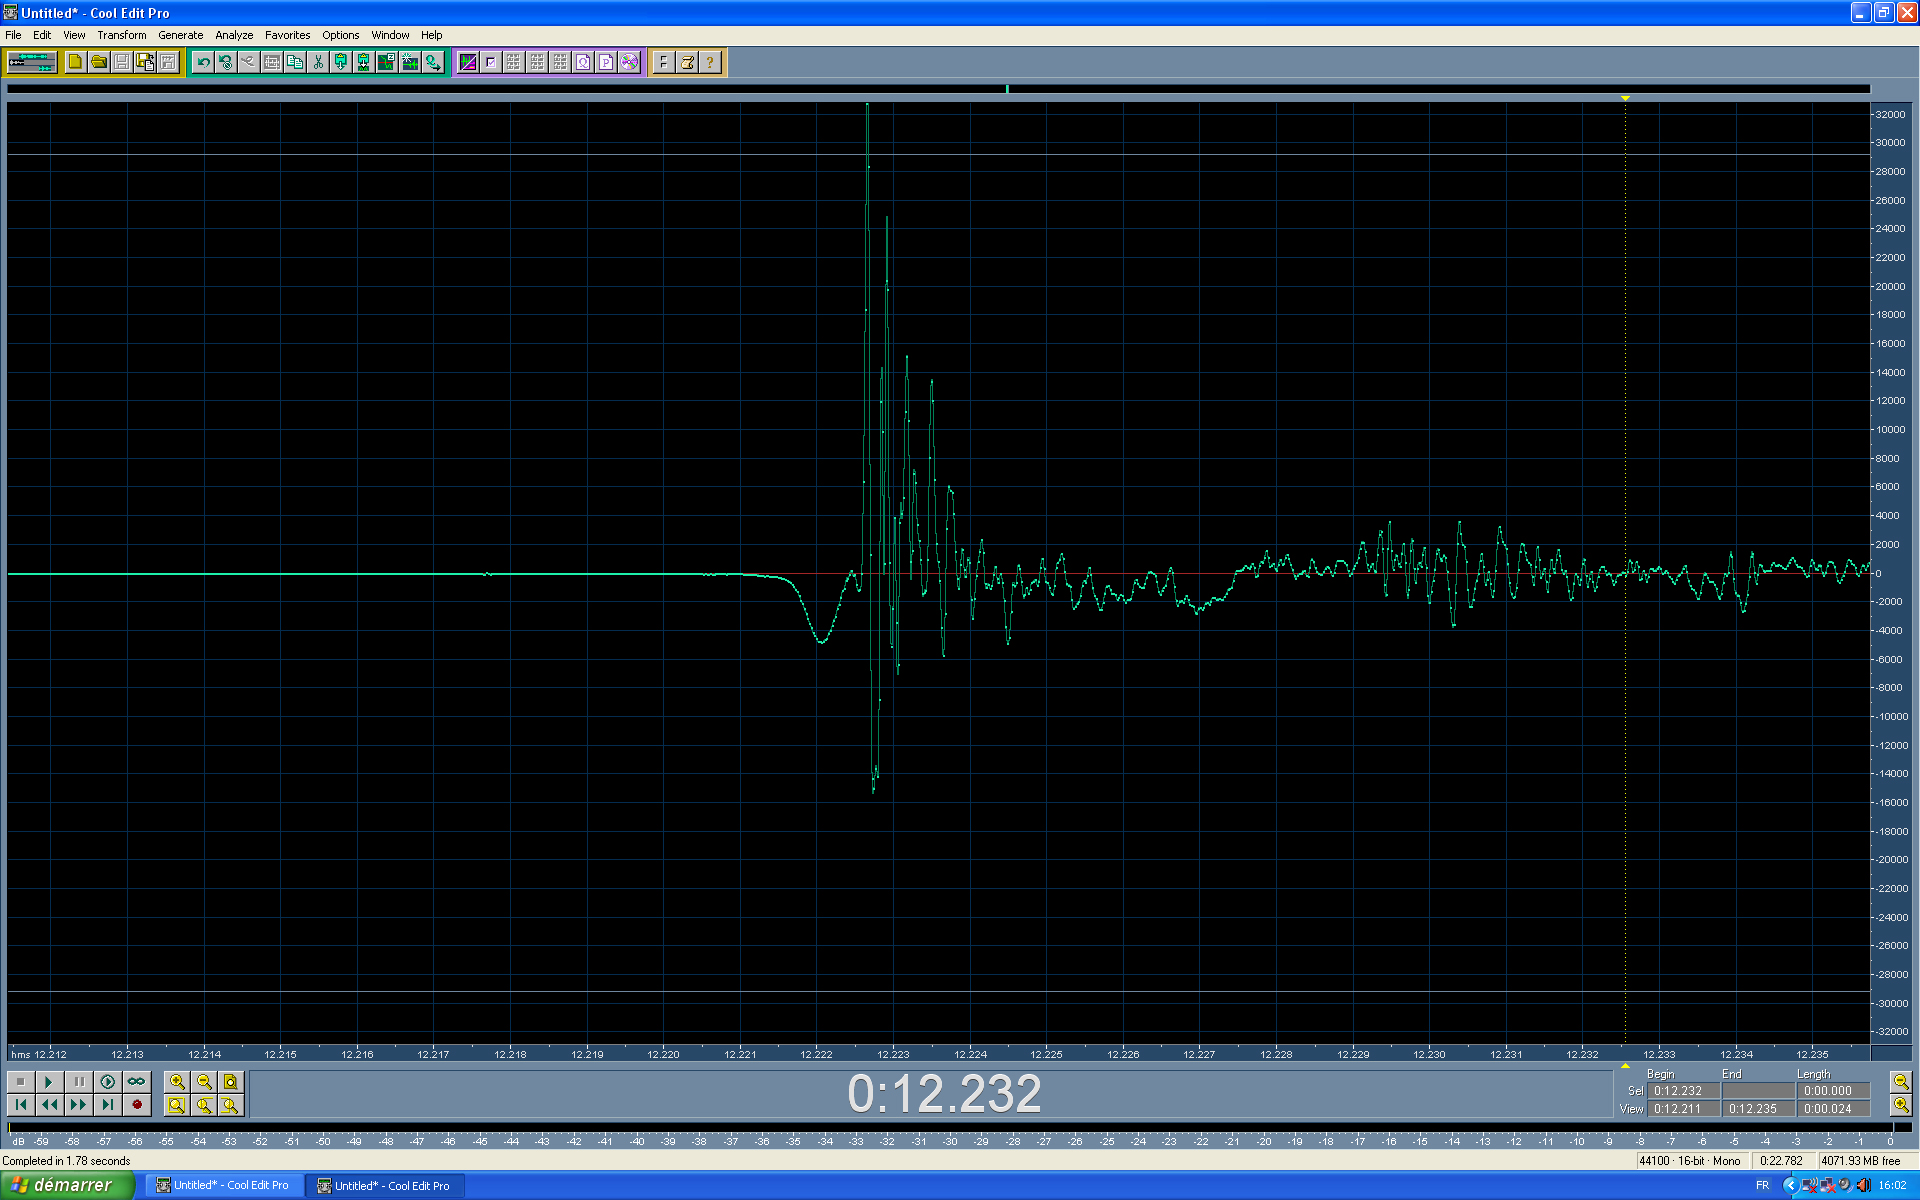The height and width of the screenshot is (1200, 1920).
Task: Click 32000 on the amplitude ruler
Action: [x=1890, y=115]
